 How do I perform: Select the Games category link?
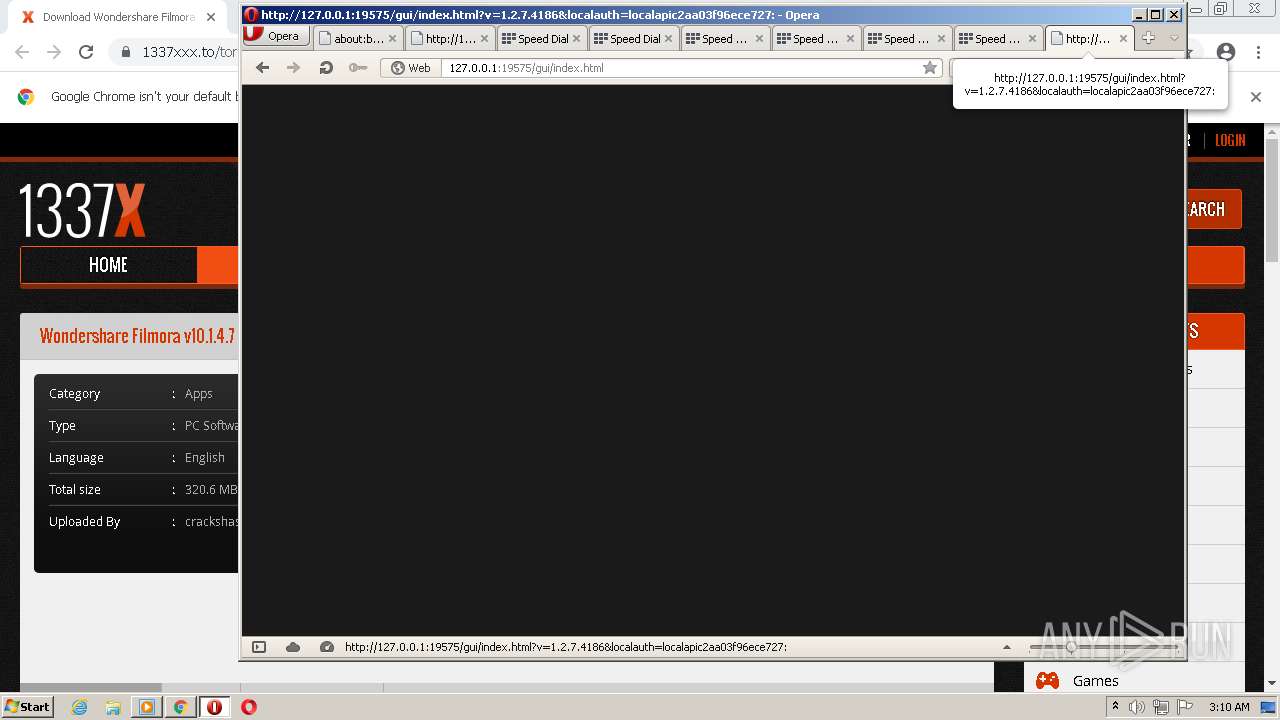click(1095, 681)
